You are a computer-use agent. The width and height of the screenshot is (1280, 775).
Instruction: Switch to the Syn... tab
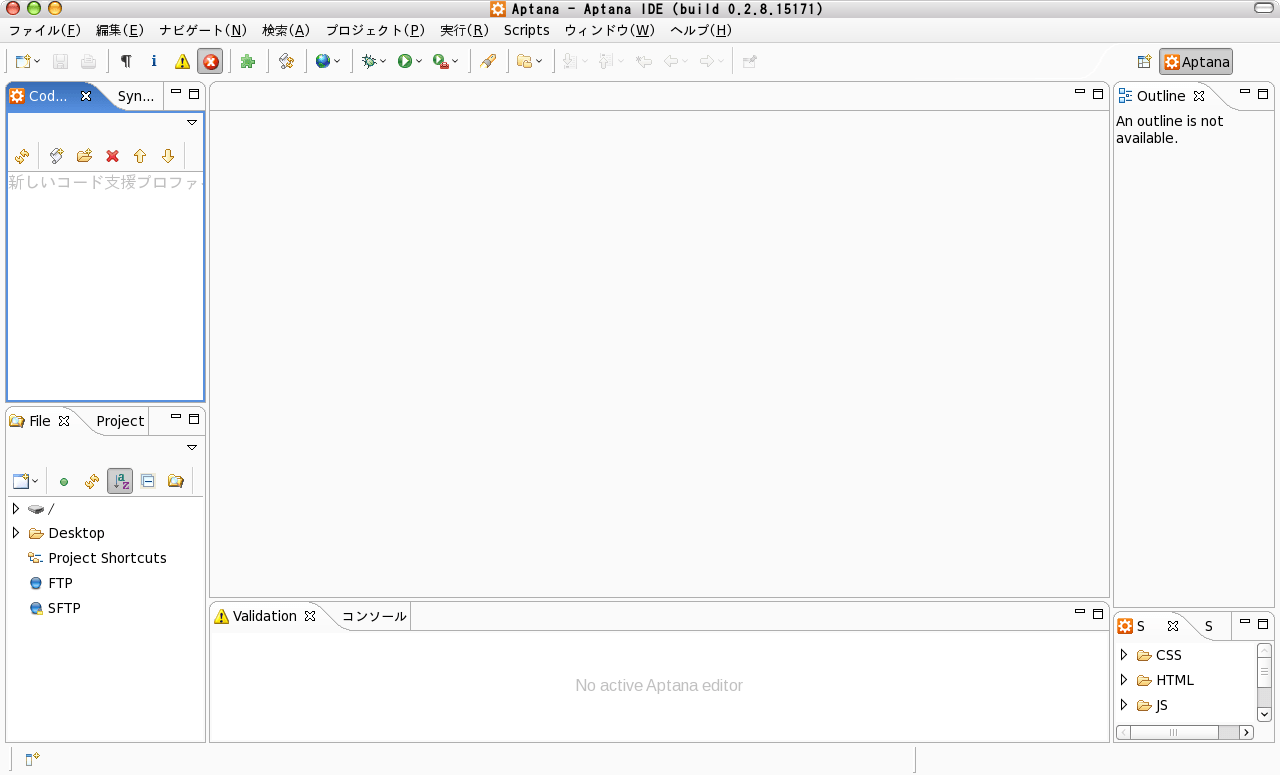click(x=136, y=96)
